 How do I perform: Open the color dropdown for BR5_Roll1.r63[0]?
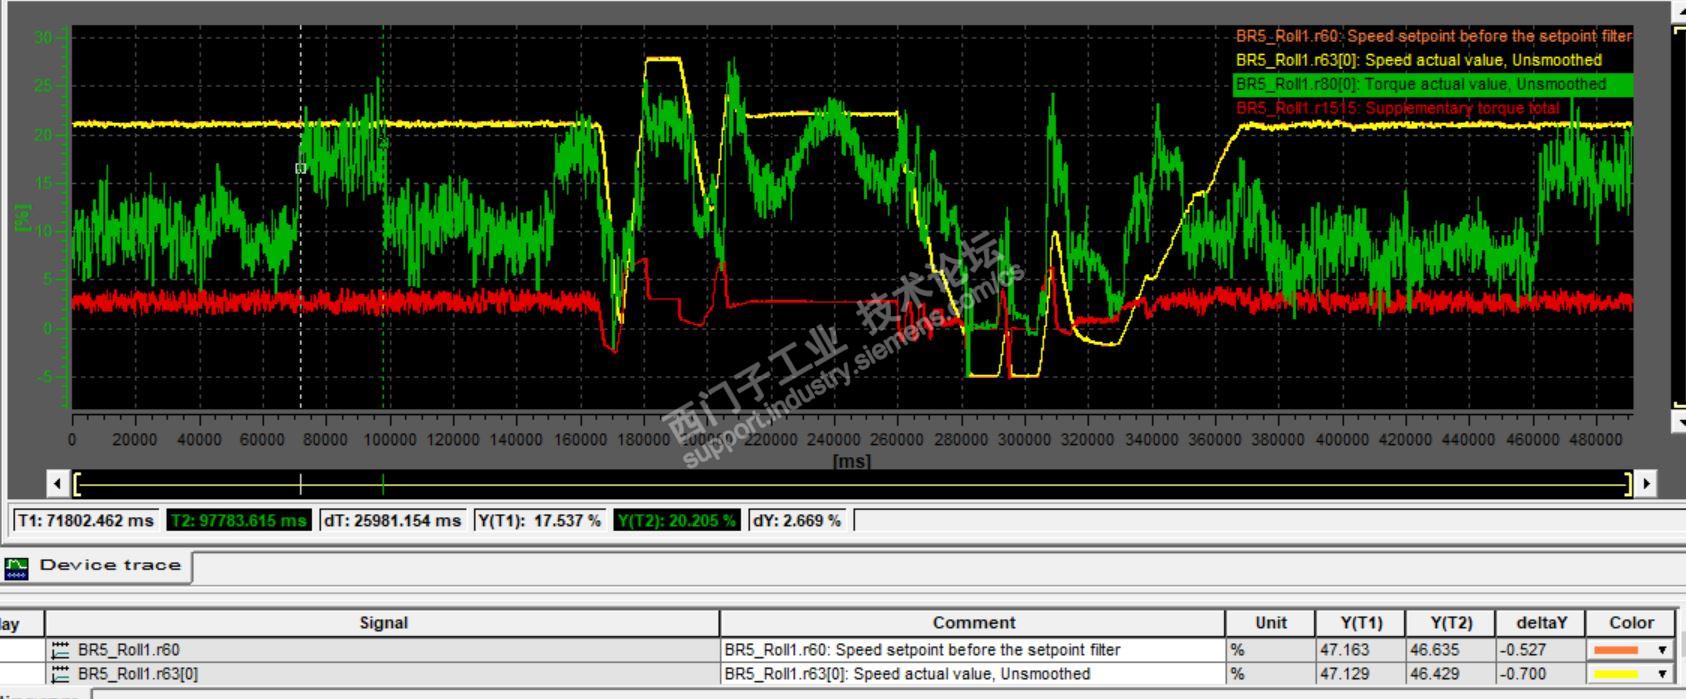1663,674
